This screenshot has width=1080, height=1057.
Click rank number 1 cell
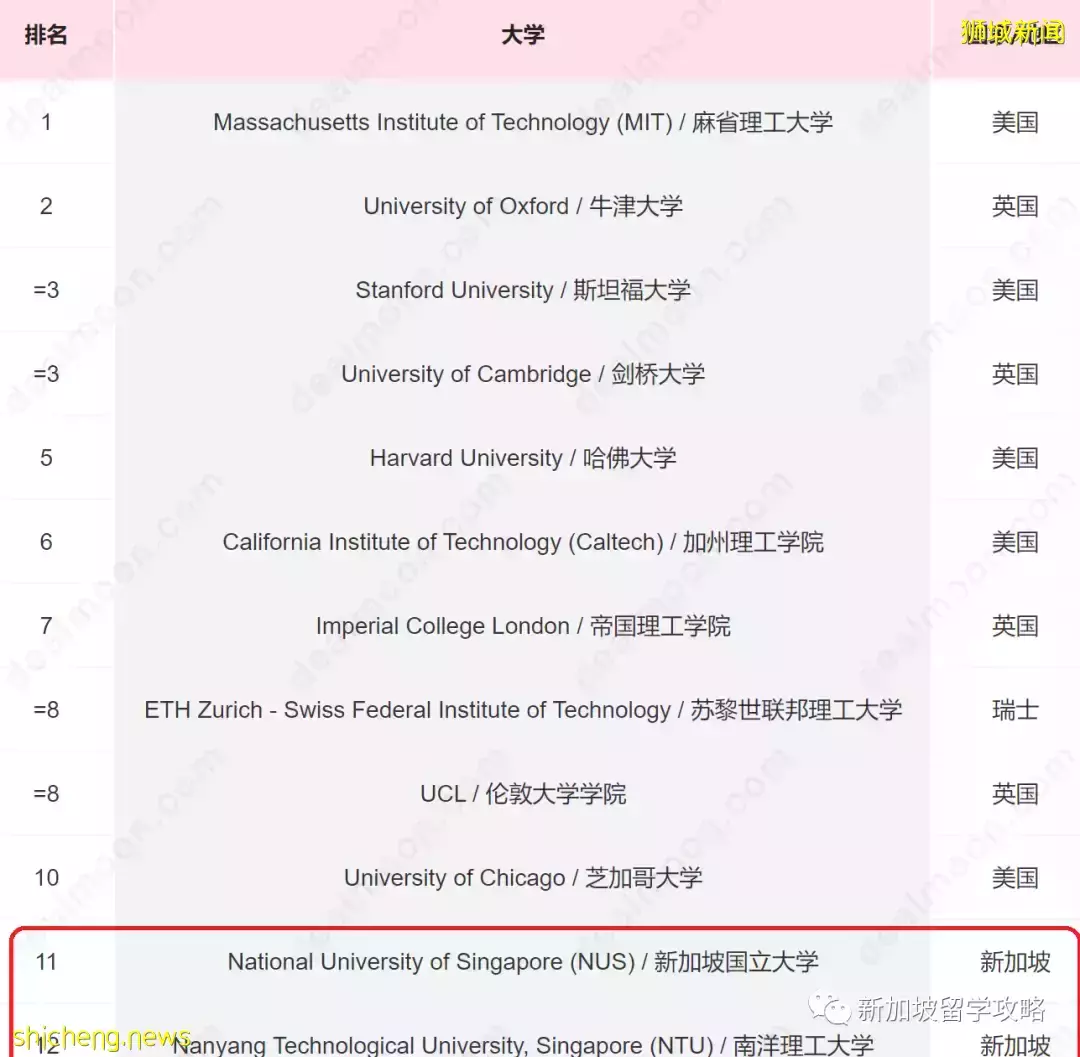pos(46,123)
